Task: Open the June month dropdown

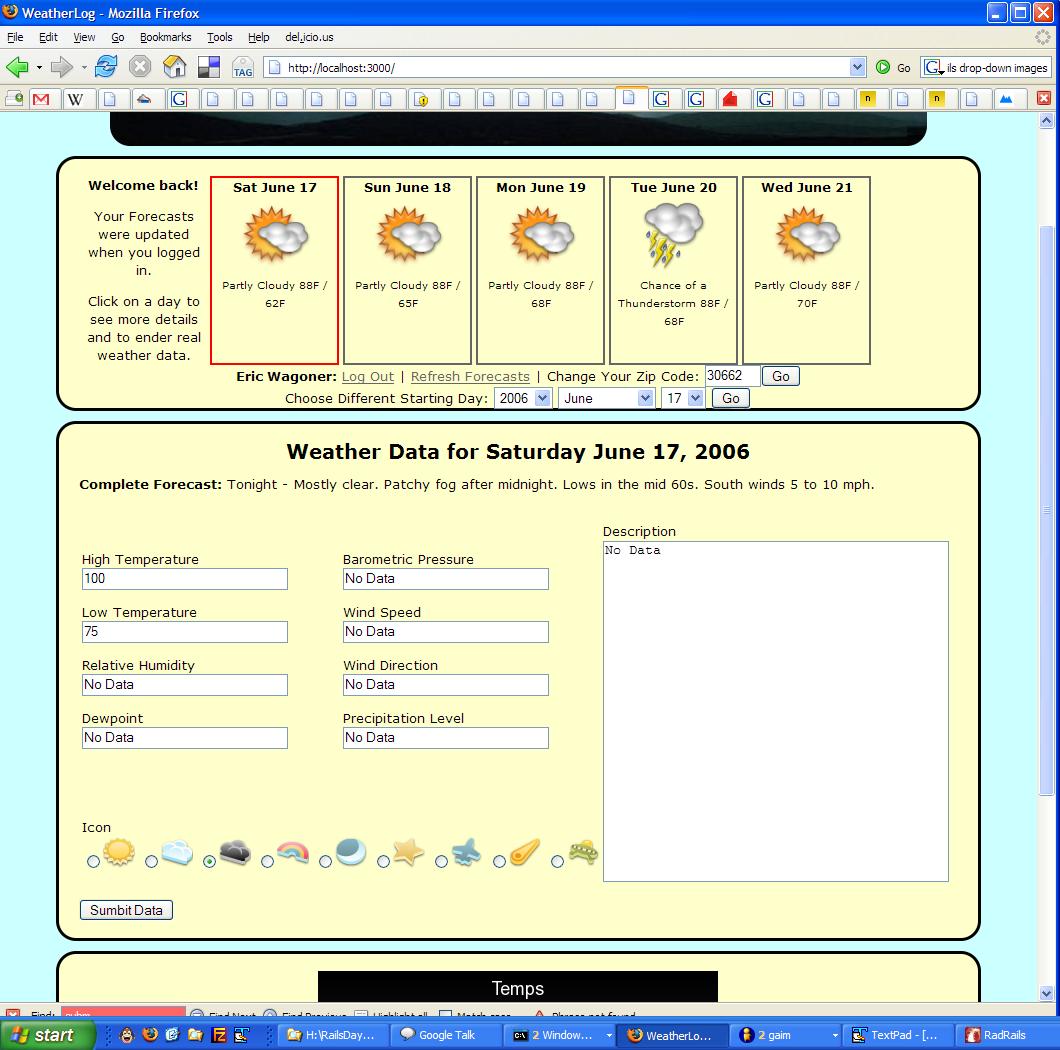Action: pos(606,398)
